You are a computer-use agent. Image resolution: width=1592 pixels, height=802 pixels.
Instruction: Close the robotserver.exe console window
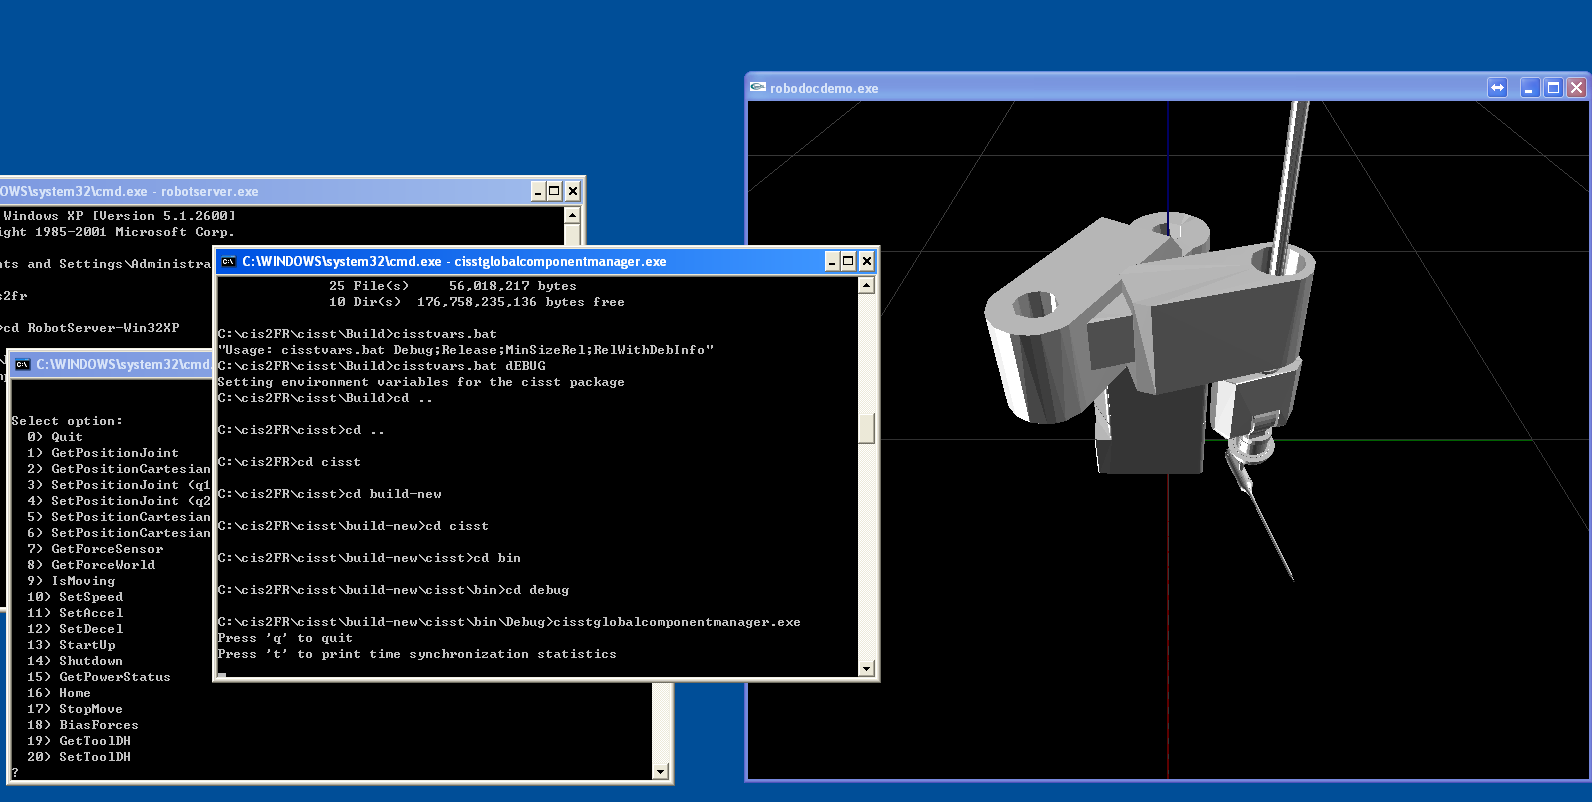[x=572, y=192]
